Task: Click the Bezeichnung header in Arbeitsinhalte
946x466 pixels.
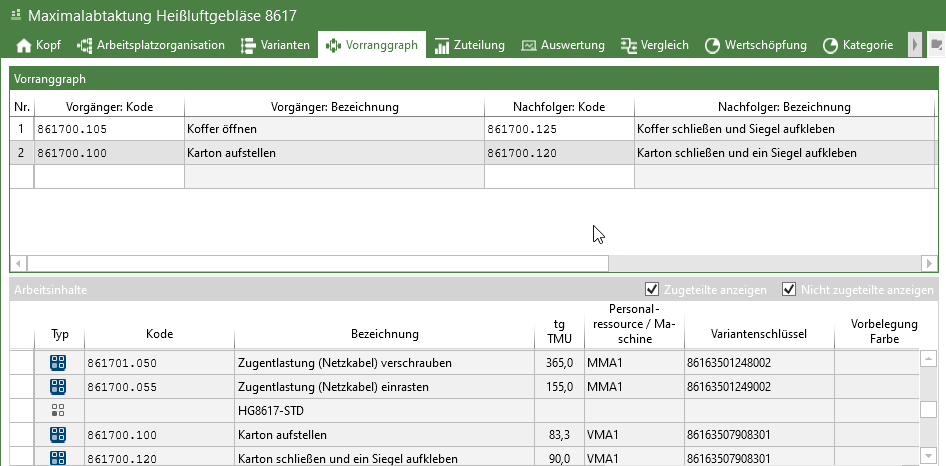Action: pyautogui.click(x=384, y=334)
